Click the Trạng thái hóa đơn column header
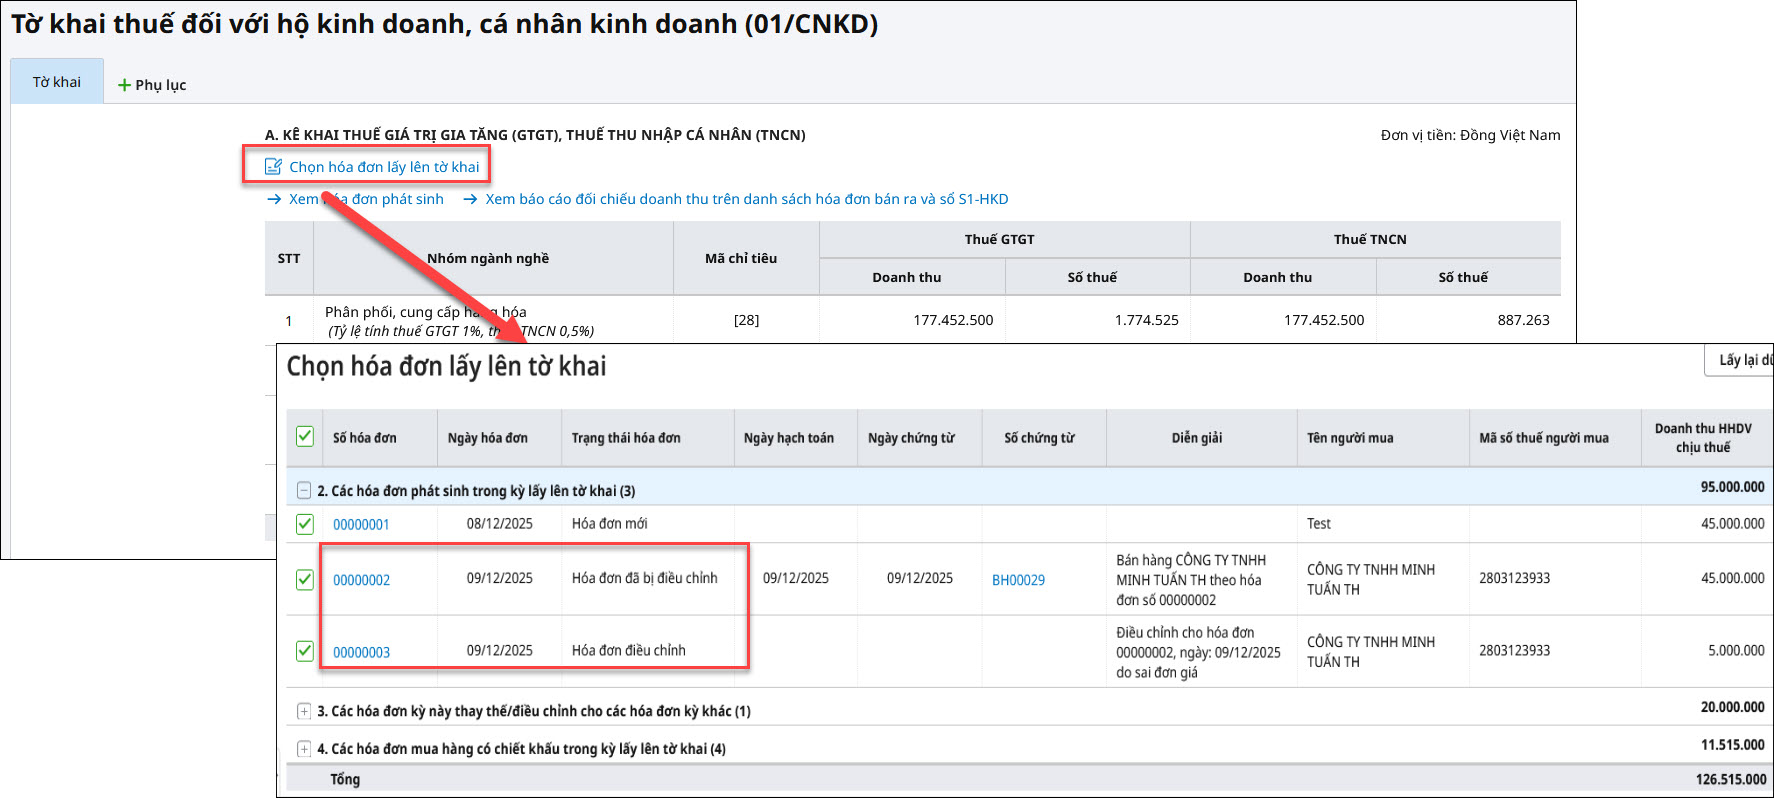 pos(626,438)
